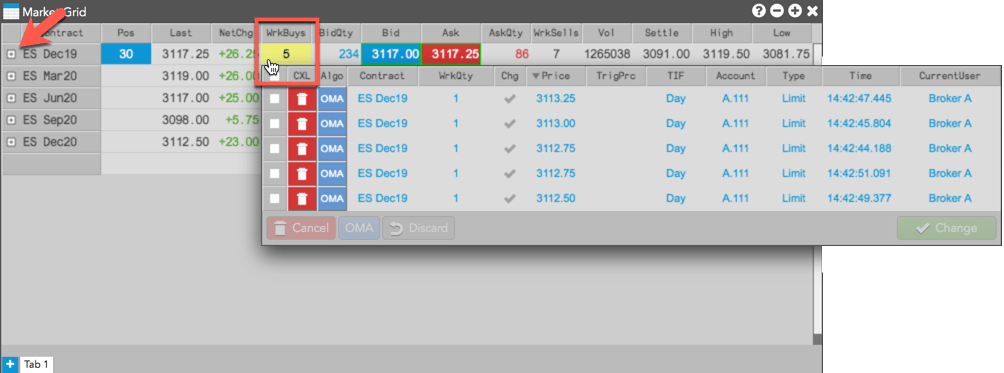This screenshot has height=373, width=1004.
Task: Click the Settle value 3091.00
Action: [666, 54]
